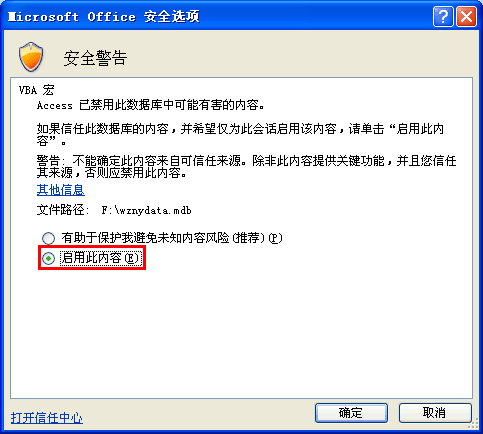This screenshot has width=483, height=434.
Task: Click the resize grip in the dialog corner
Action: coord(473,425)
